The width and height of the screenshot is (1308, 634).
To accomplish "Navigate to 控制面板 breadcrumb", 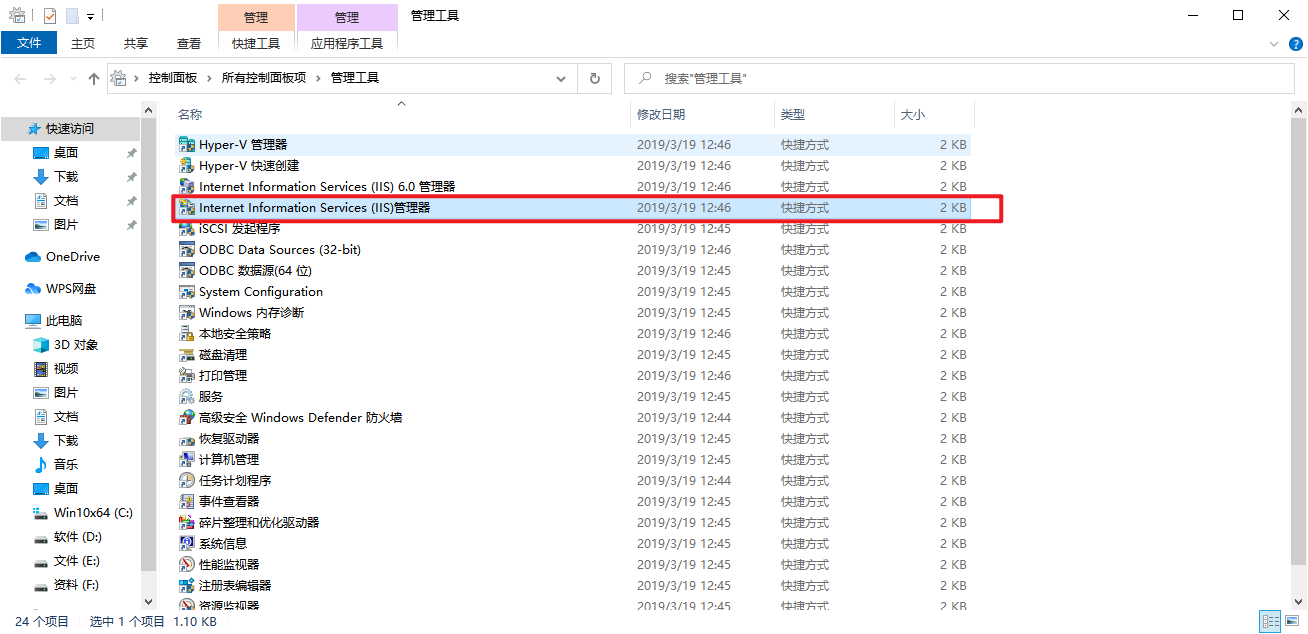I will click(x=173, y=78).
